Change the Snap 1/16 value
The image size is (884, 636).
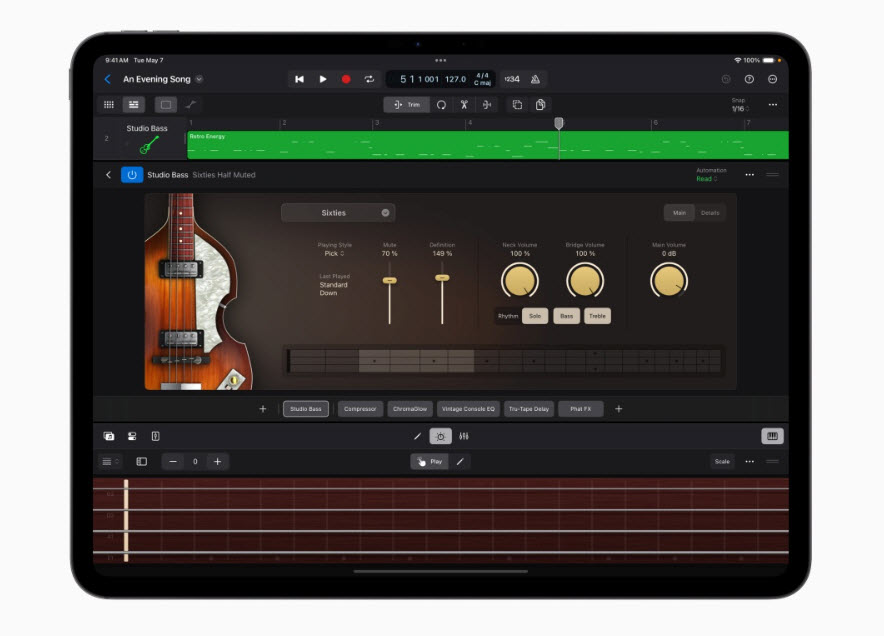click(740, 109)
